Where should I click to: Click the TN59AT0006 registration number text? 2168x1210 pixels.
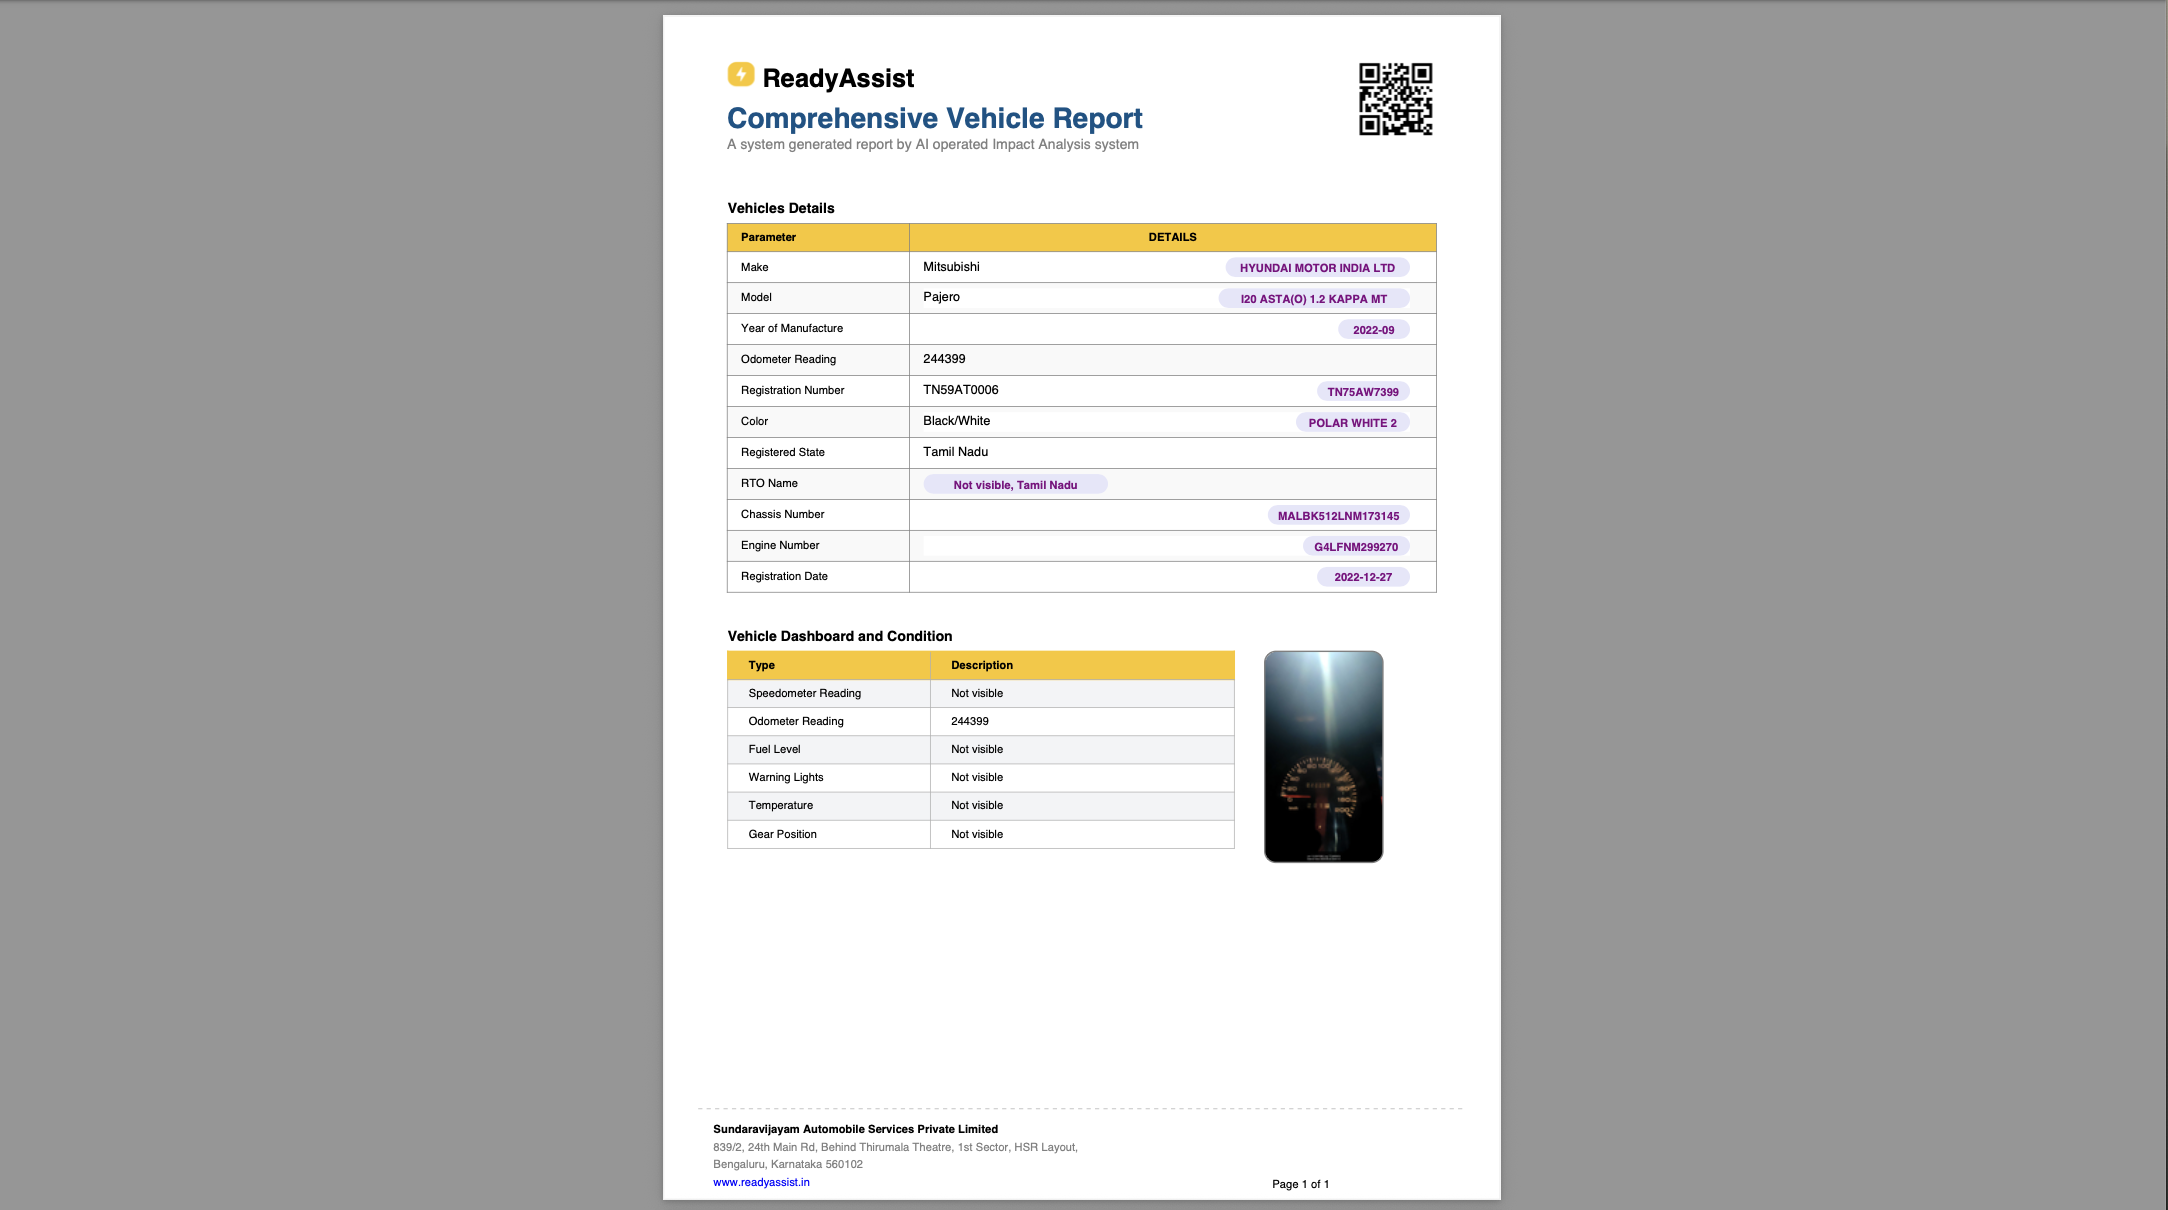click(x=960, y=390)
